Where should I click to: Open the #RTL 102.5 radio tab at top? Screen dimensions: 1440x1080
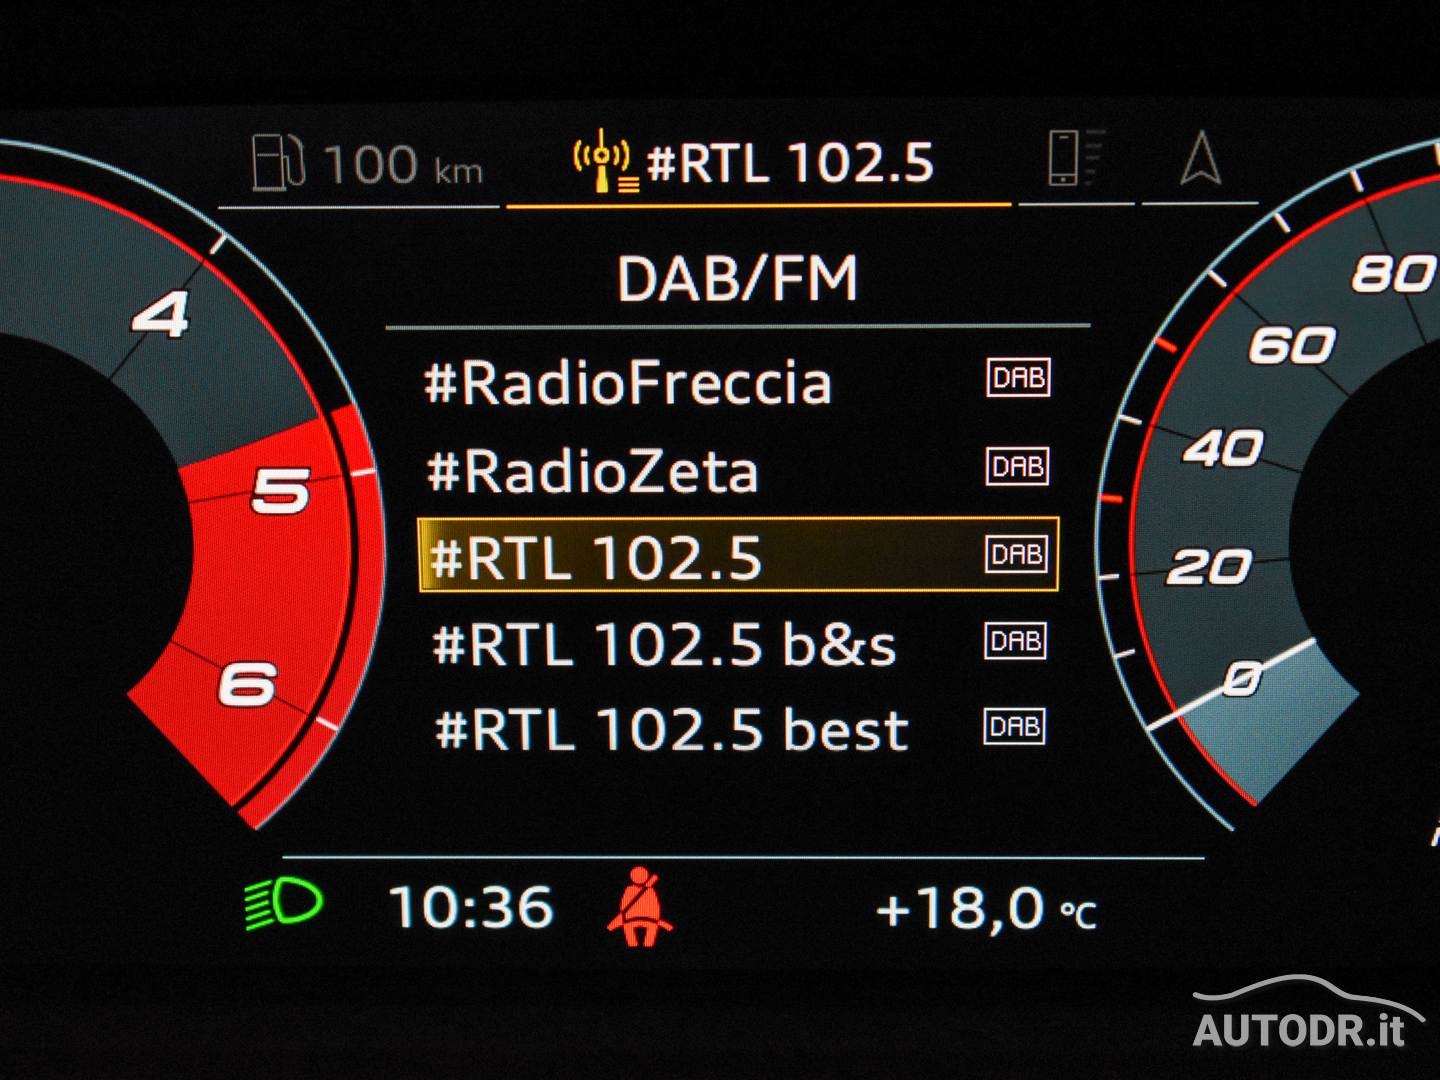pyautogui.click(x=789, y=163)
